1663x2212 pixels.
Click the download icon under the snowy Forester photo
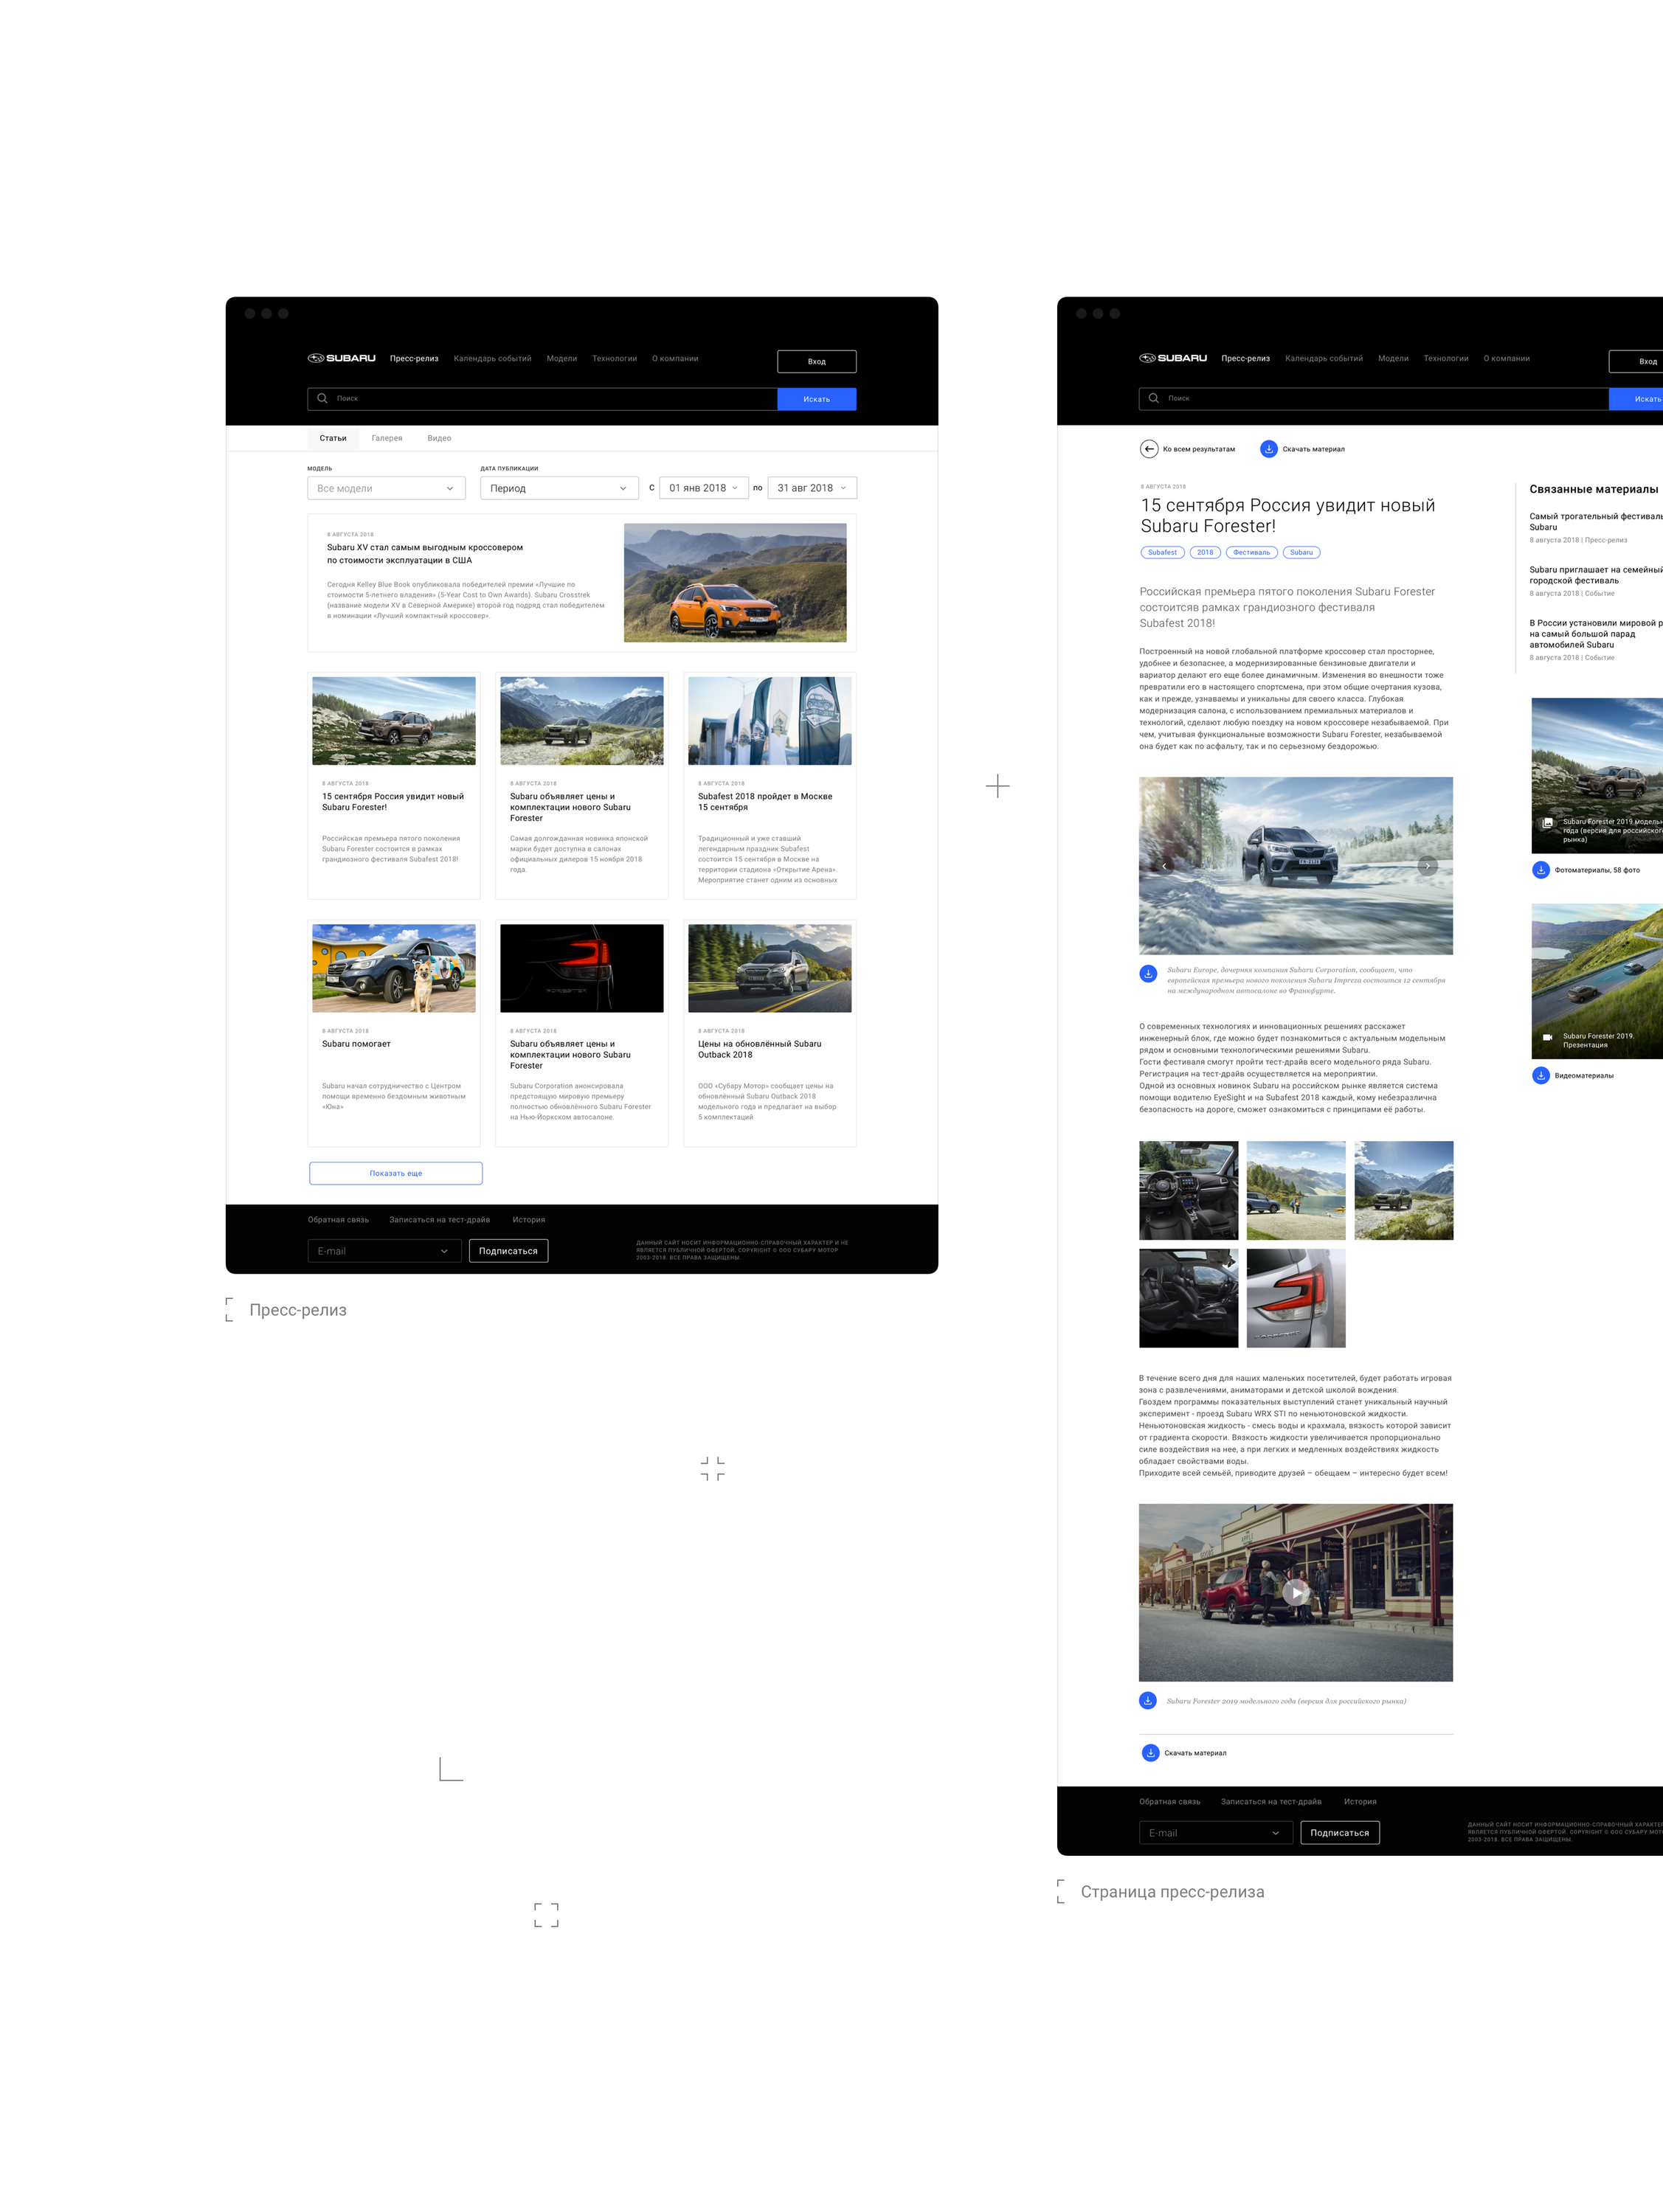(1148, 973)
